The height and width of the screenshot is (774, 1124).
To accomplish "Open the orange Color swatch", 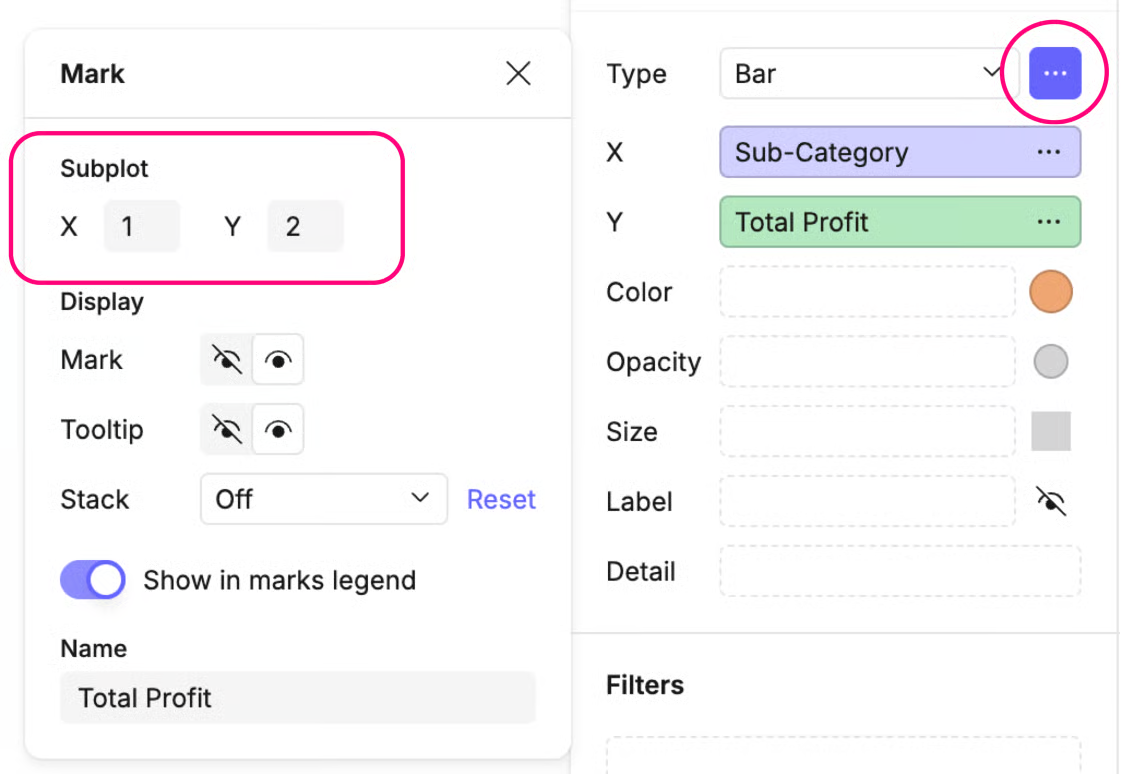I will tap(1051, 292).
